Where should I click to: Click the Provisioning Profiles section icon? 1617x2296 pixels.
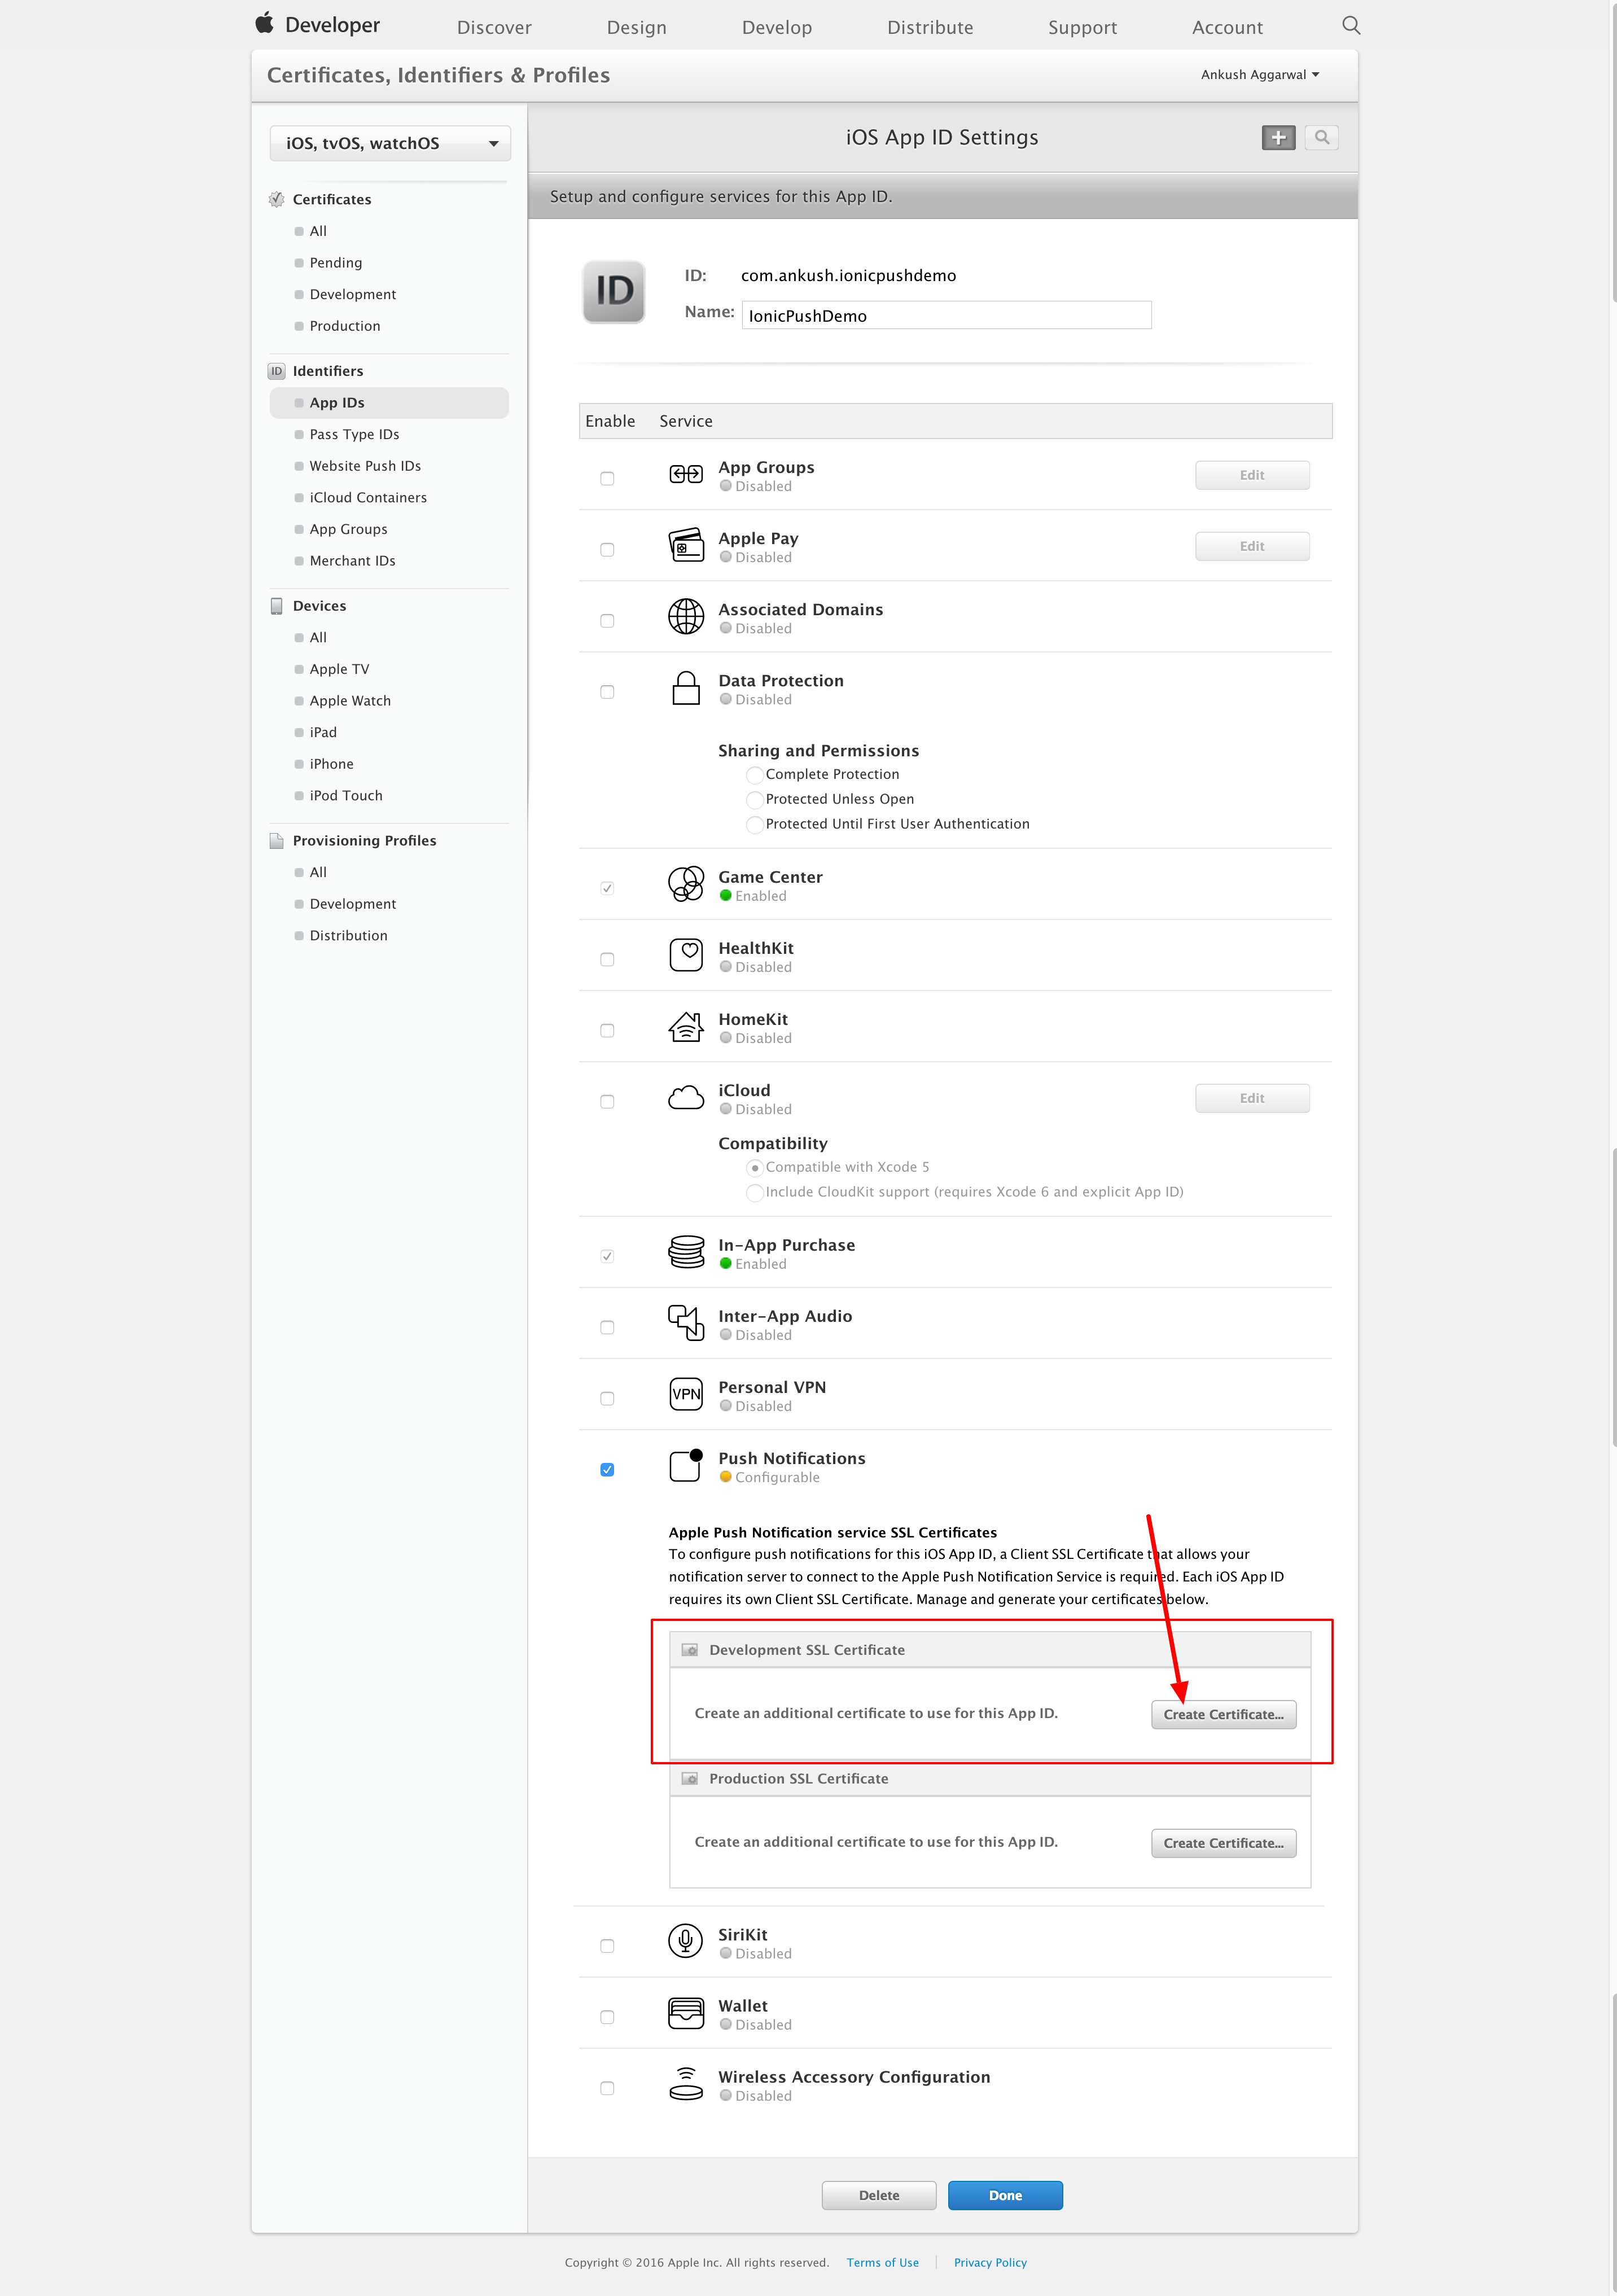click(x=277, y=841)
